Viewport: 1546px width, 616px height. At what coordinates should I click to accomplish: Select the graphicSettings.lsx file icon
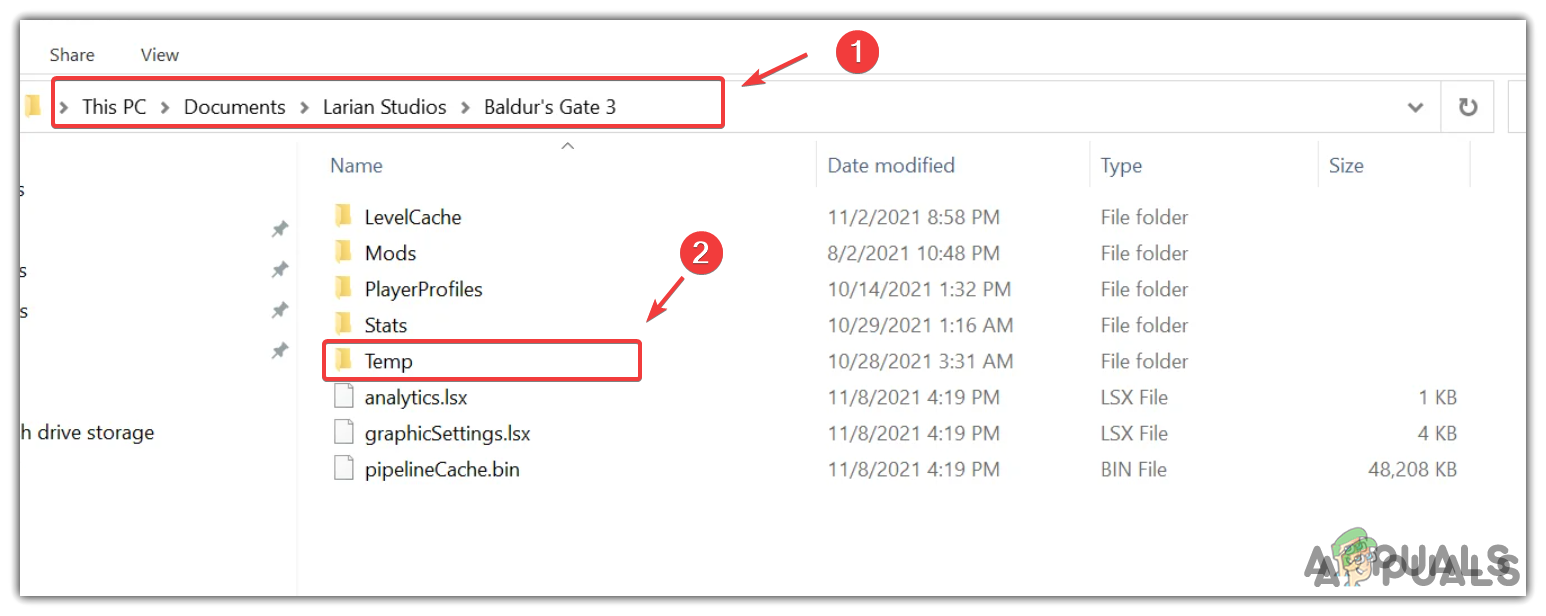point(344,433)
